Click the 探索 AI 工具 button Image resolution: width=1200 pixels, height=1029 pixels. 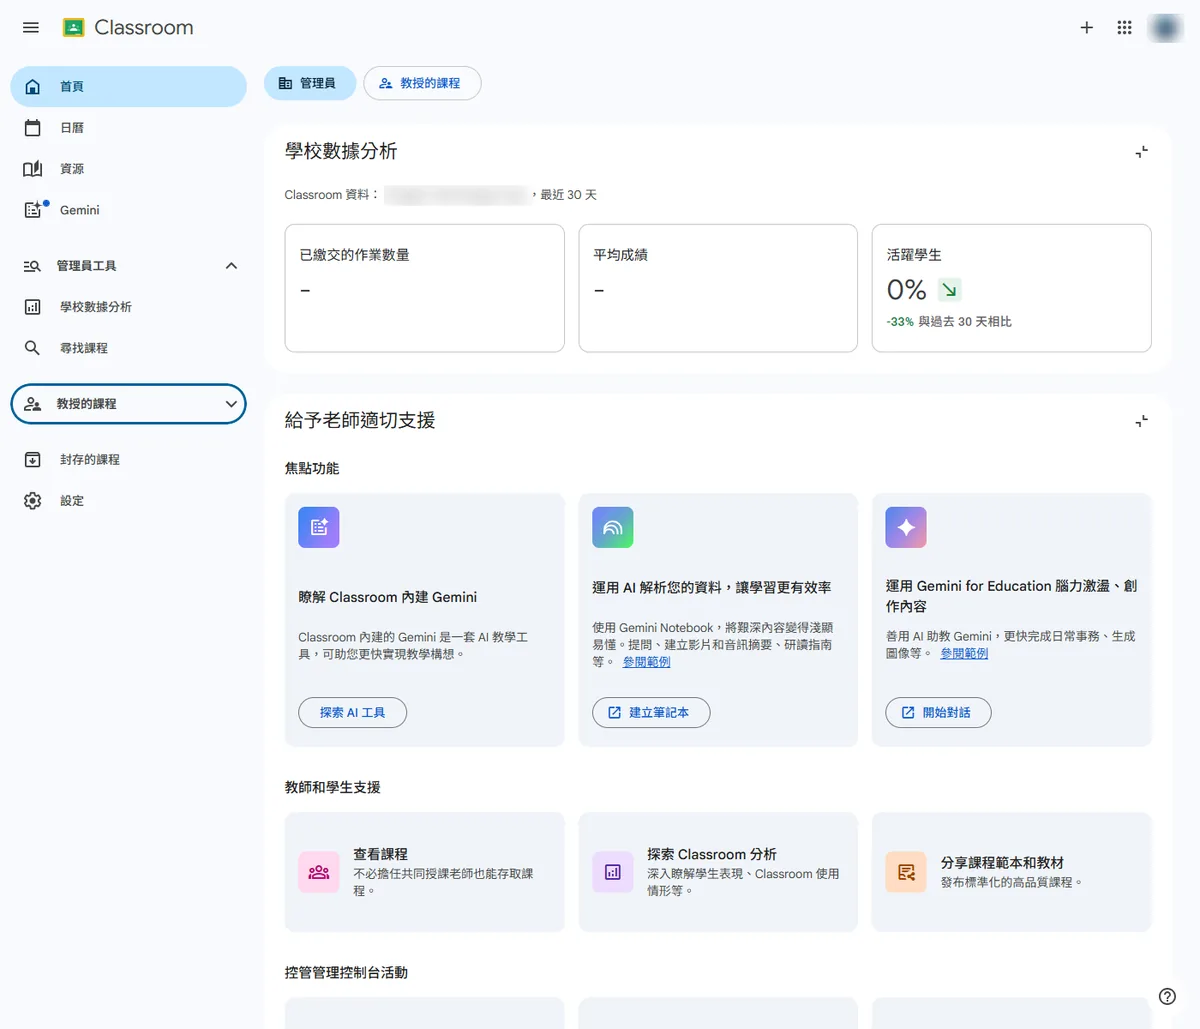352,713
